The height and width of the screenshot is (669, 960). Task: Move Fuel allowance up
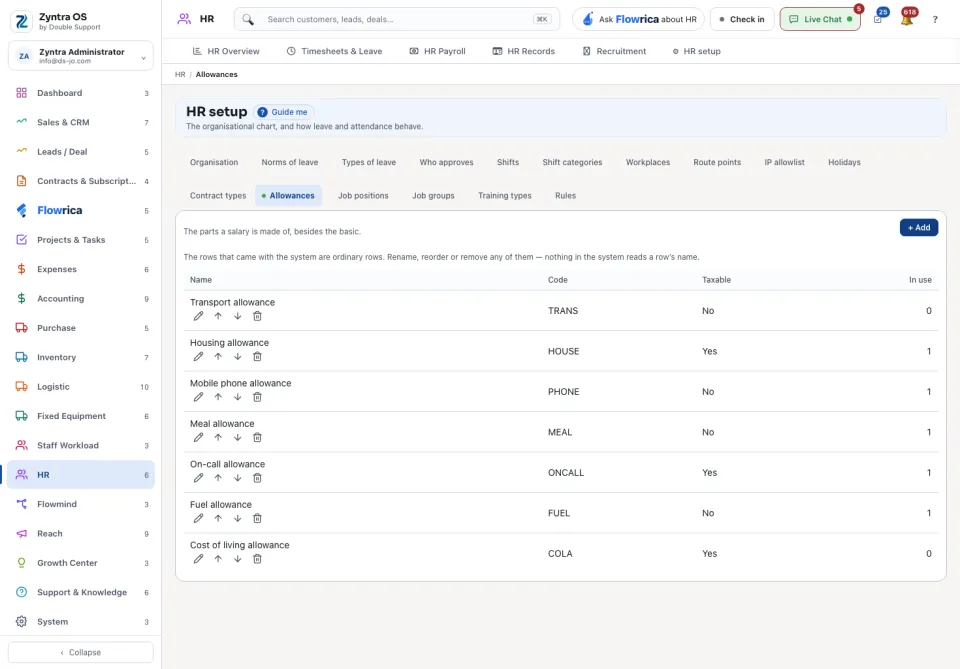pyautogui.click(x=218, y=518)
